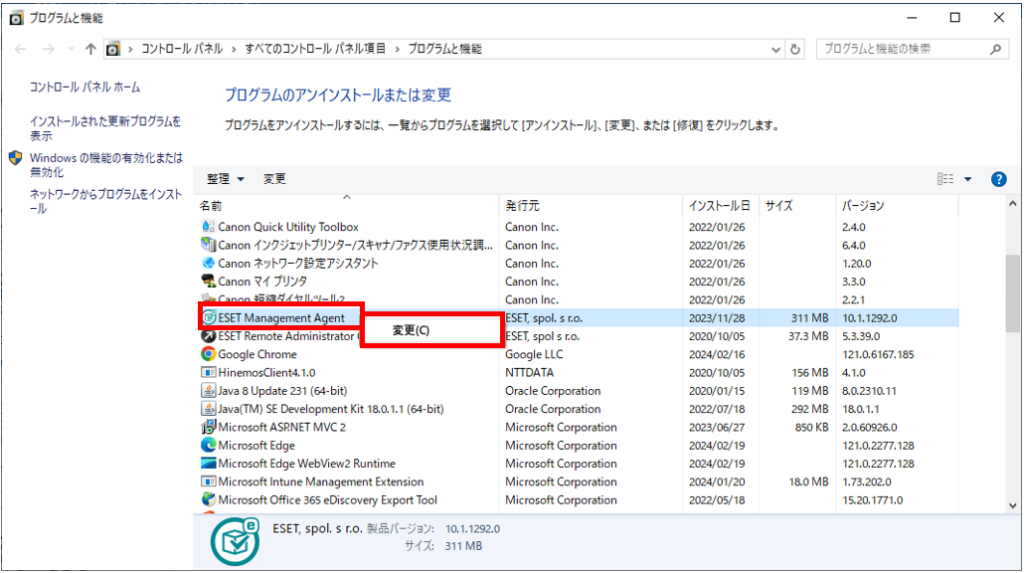Click the Java 8 Update 231 icon
Image resolution: width=1024 pixels, height=573 pixels.
tap(208, 391)
